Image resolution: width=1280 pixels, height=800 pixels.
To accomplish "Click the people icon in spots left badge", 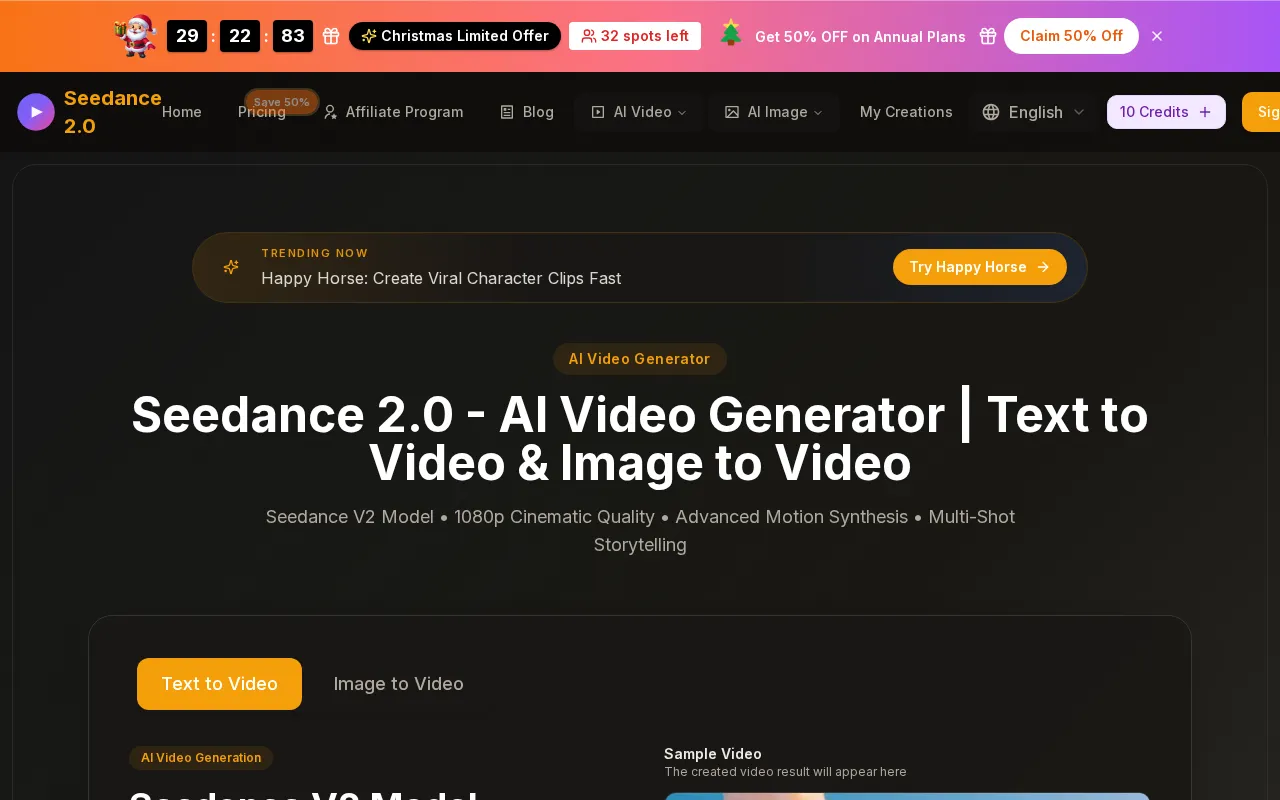I will tap(589, 36).
